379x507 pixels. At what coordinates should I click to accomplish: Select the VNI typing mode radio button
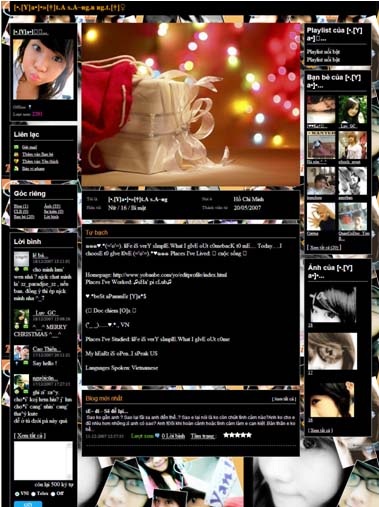[17, 494]
